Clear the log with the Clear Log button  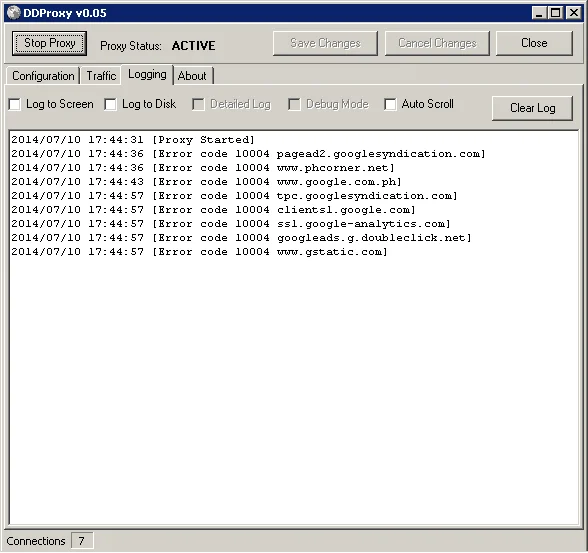[x=532, y=108]
